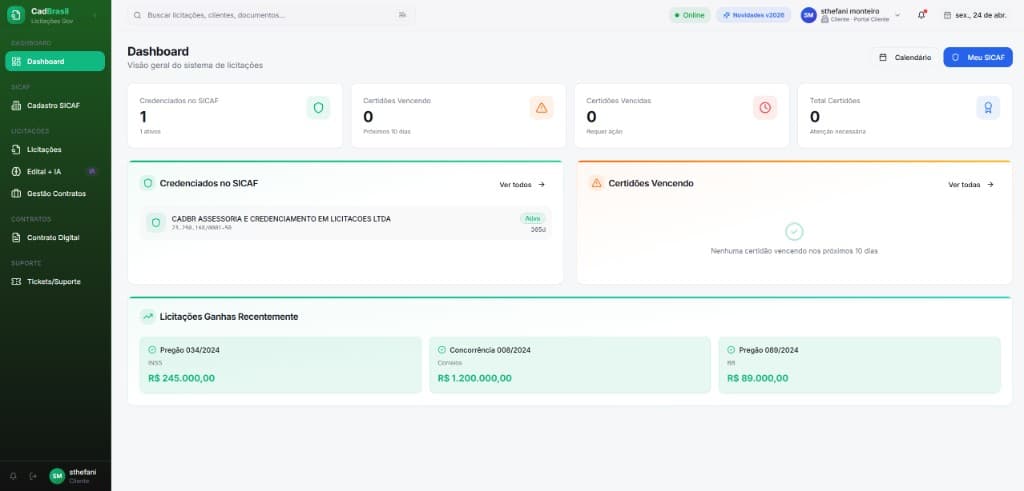Click the Total Certidões stat label

(x=835, y=101)
